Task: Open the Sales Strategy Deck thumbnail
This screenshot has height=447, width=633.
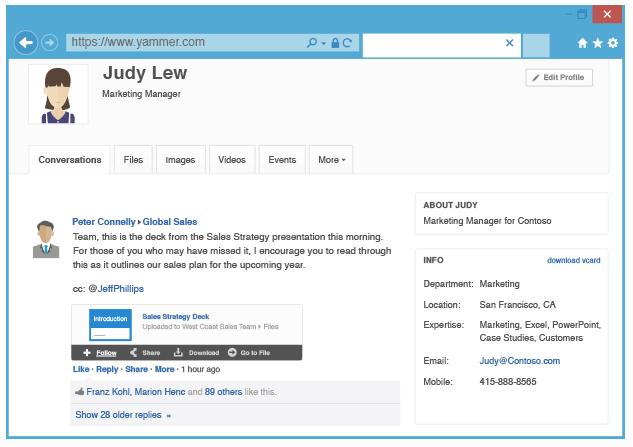Action: [110, 324]
